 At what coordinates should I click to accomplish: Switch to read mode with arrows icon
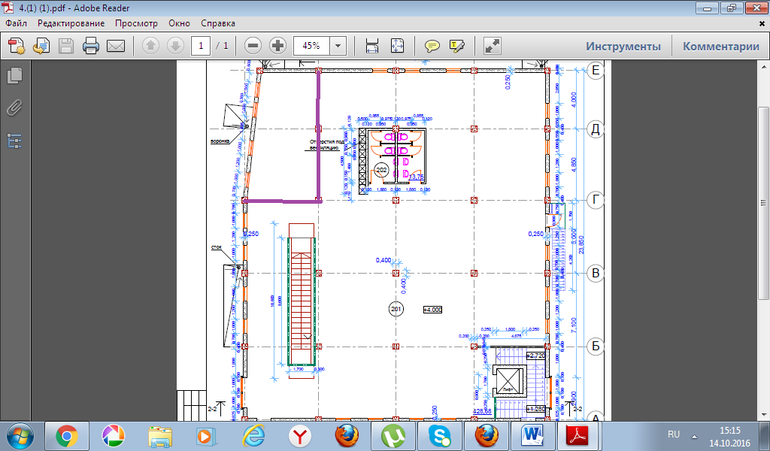pos(492,46)
